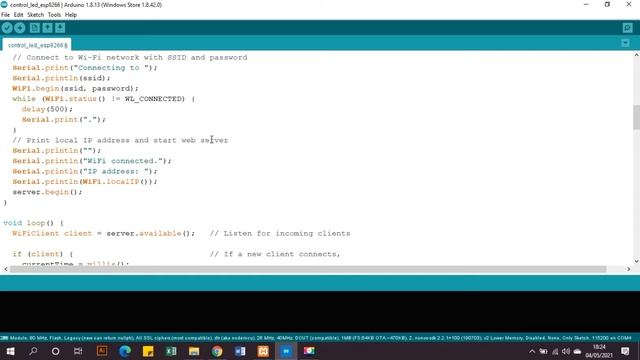640x360 pixels.
Task: Open the tab options dropdown arrow
Action: point(625,43)
